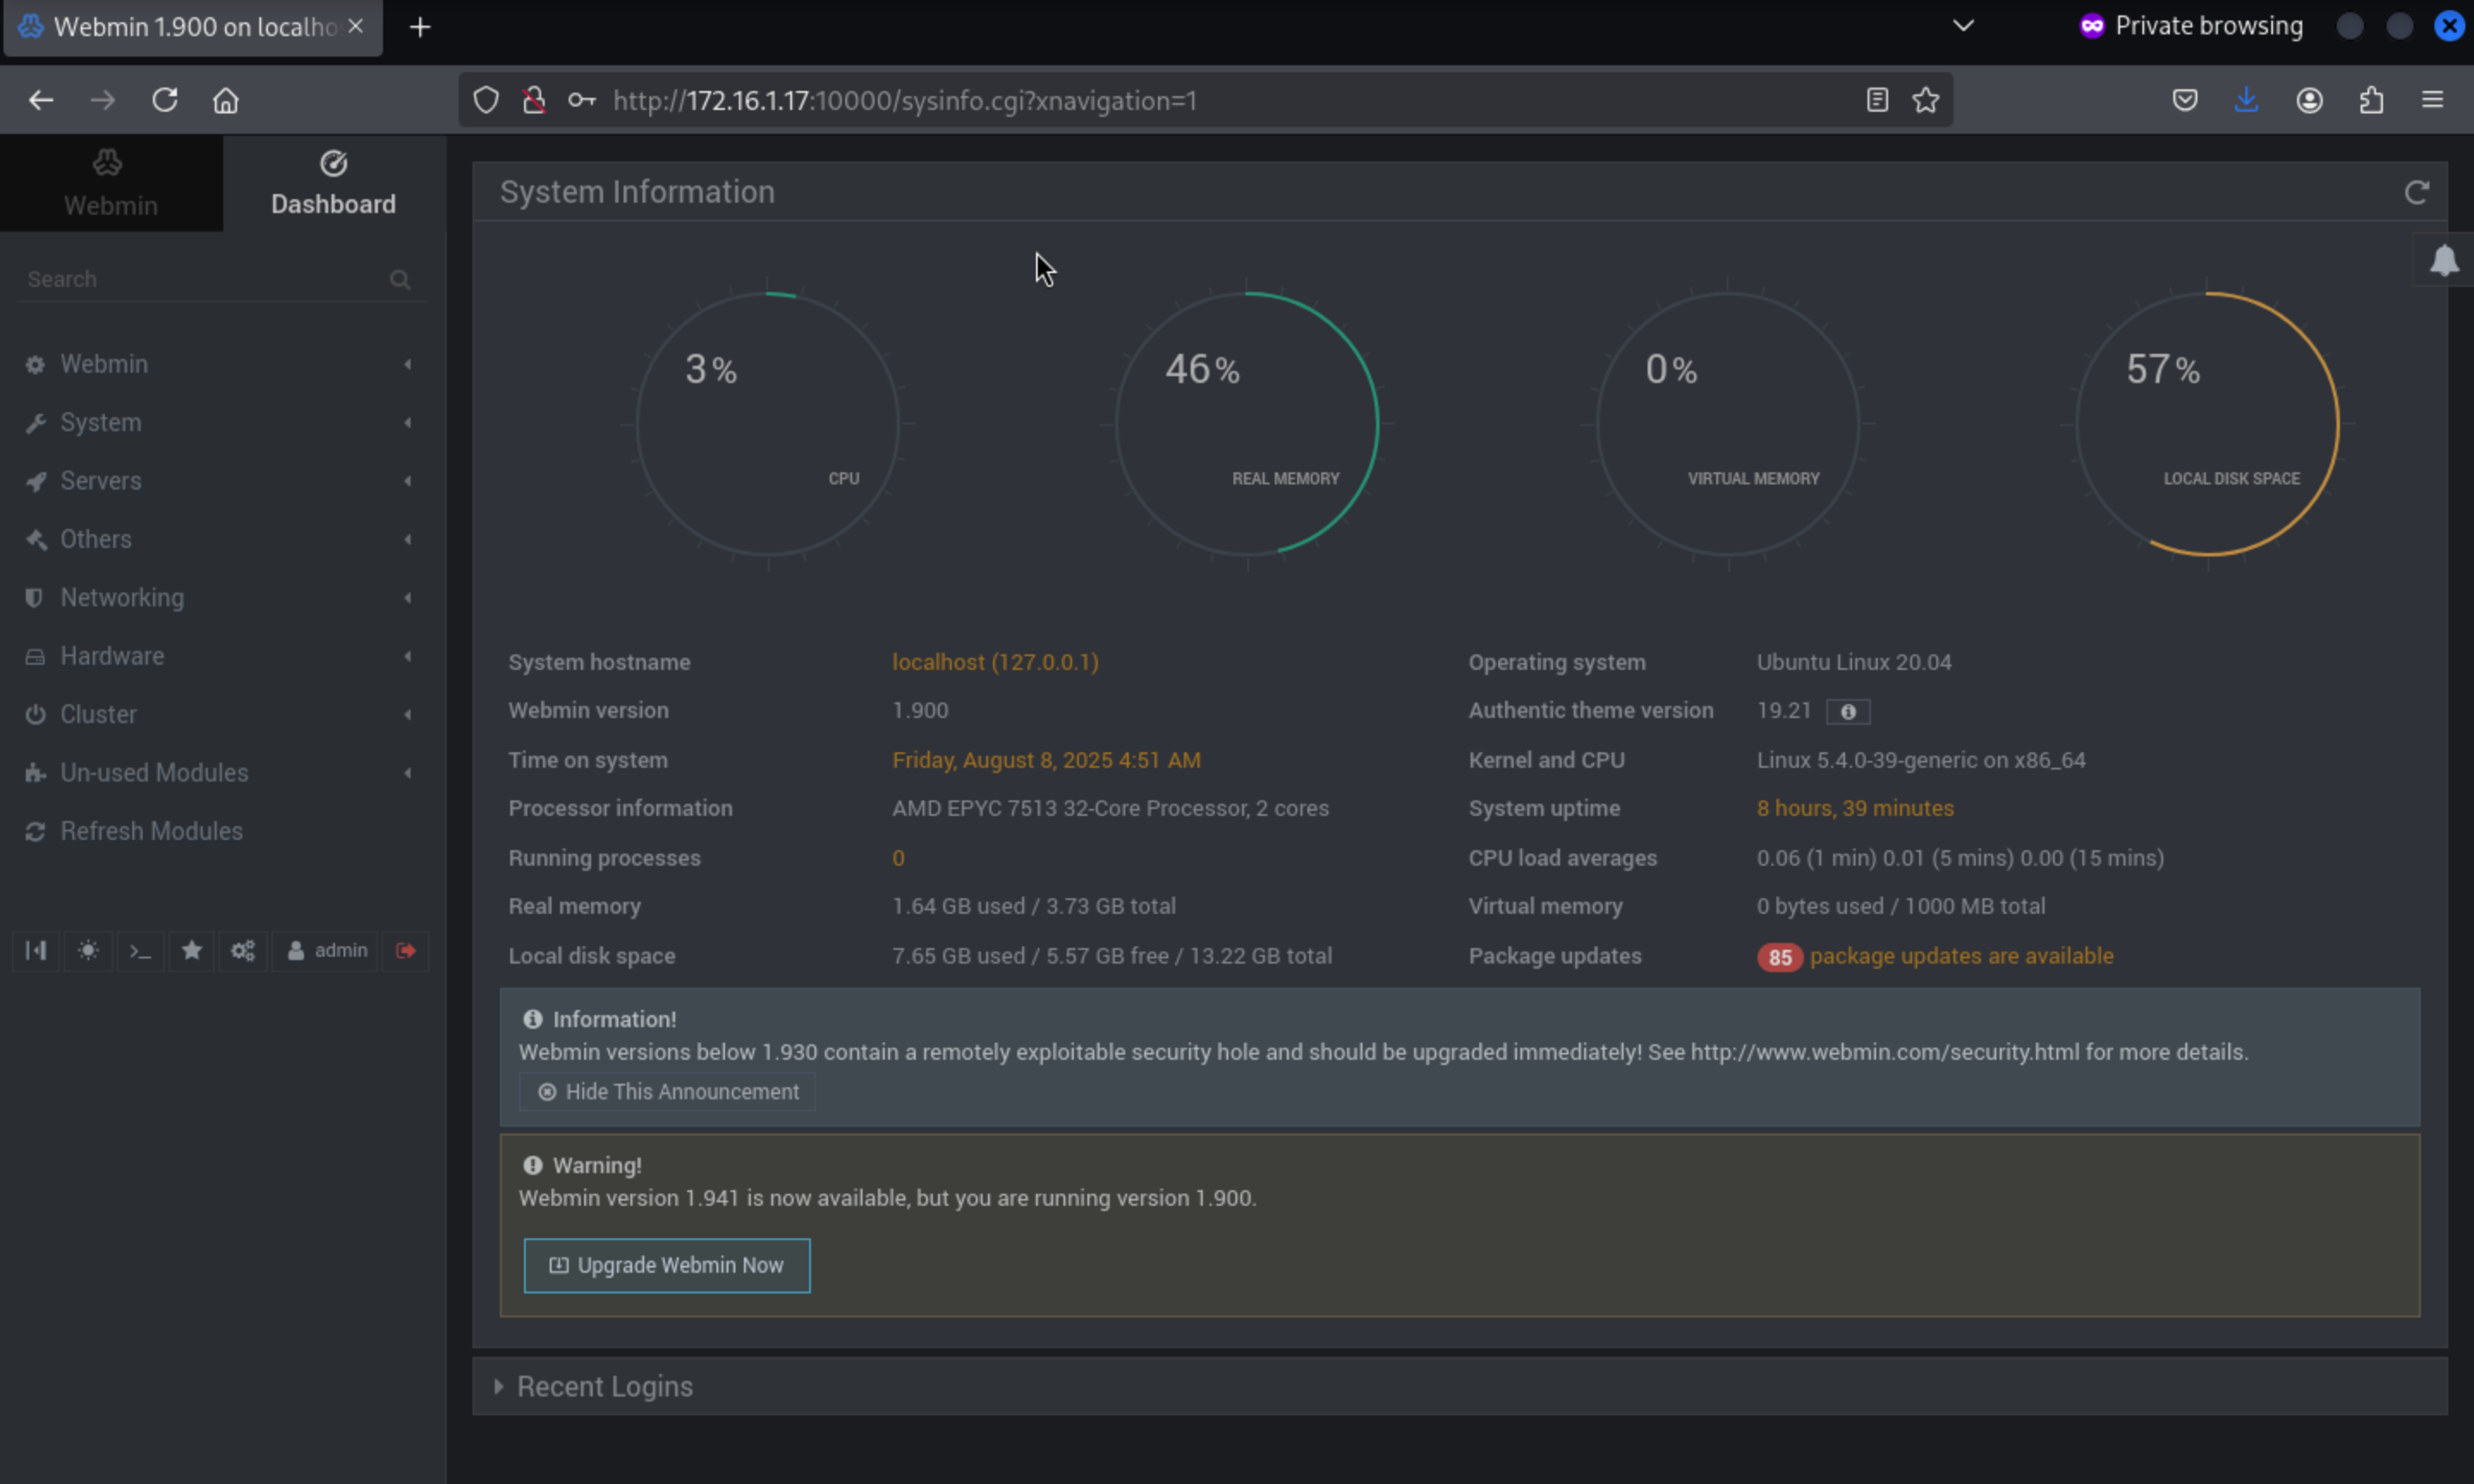Click the Authentic theme version info icon
The width and height of the screenshot is (2474, 1484).
1847,711
